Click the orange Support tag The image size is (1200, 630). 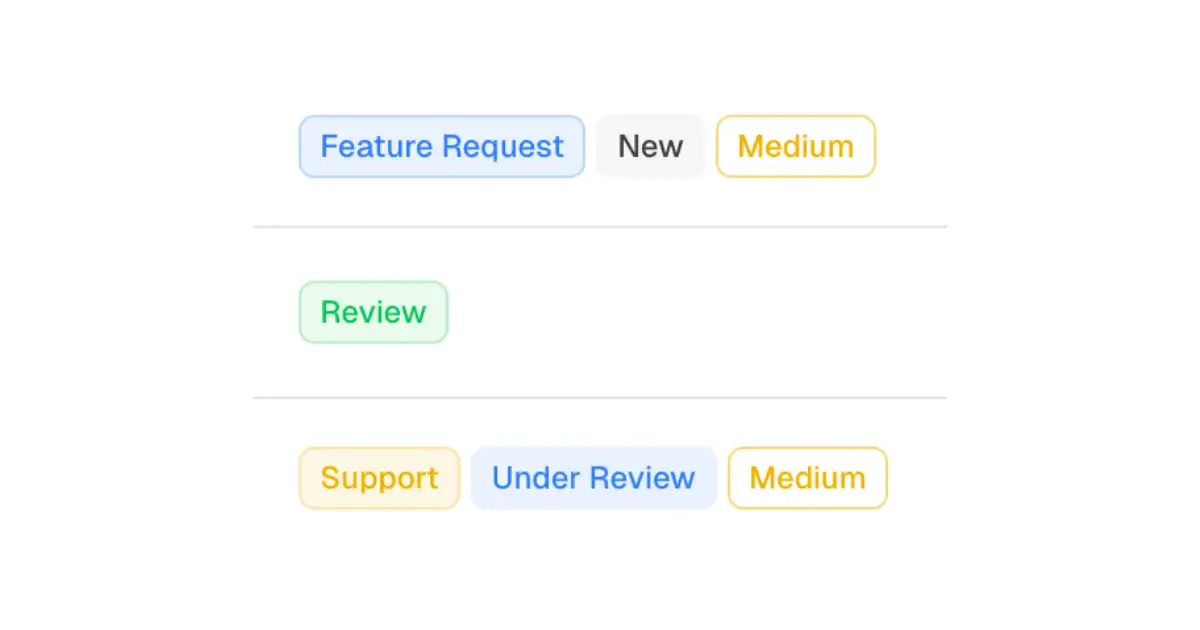379,478
